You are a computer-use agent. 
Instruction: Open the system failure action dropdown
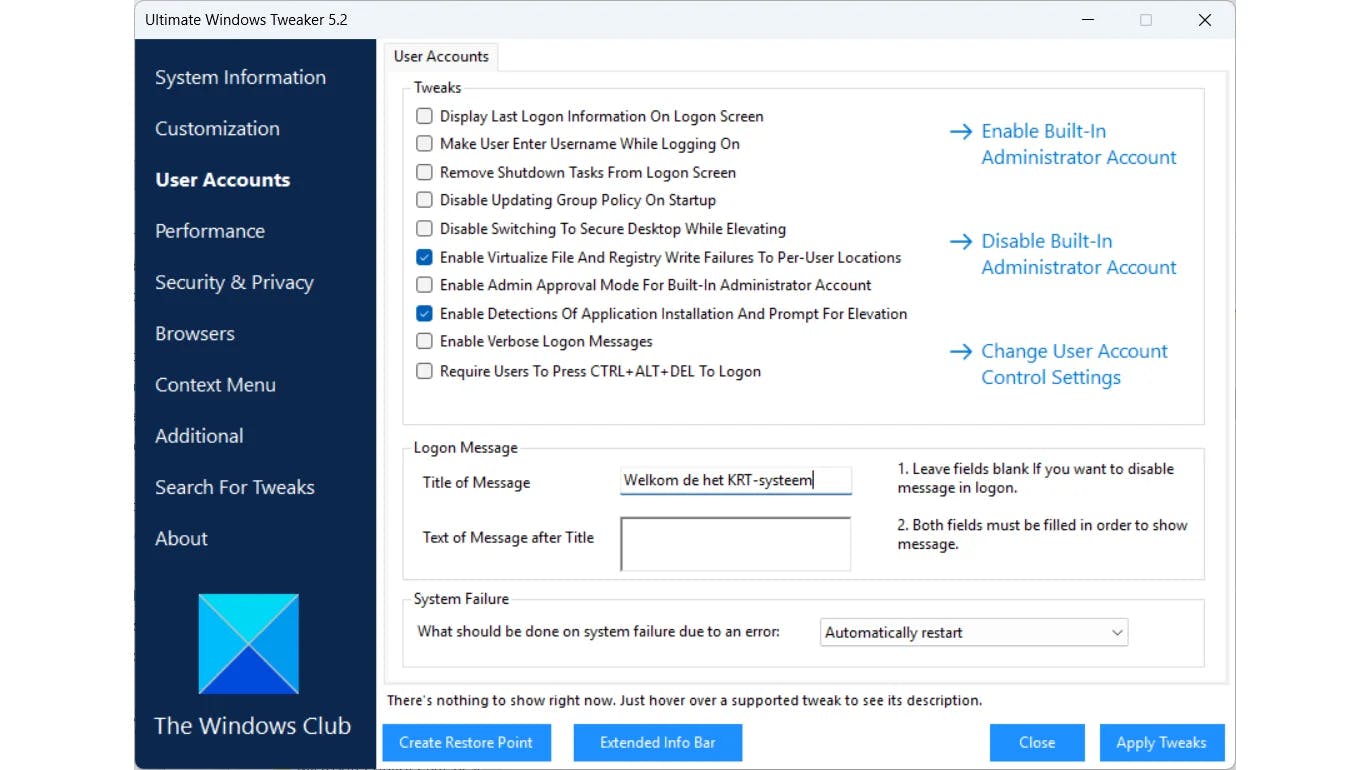(974, 632)
